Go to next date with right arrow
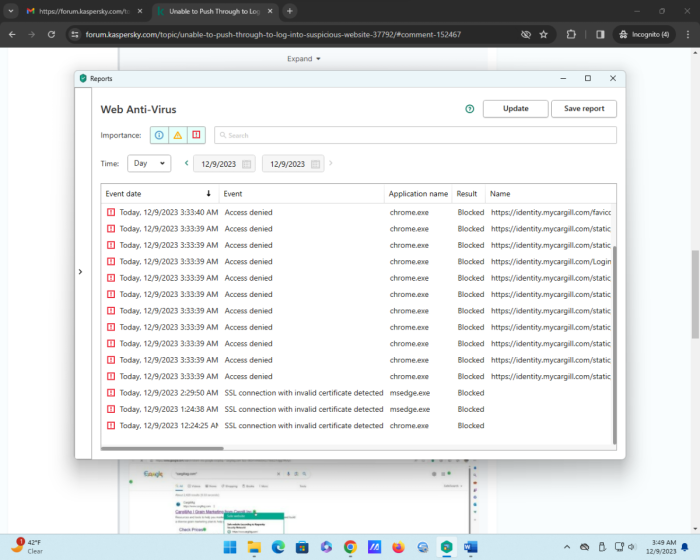 click(x=330, y=163)
